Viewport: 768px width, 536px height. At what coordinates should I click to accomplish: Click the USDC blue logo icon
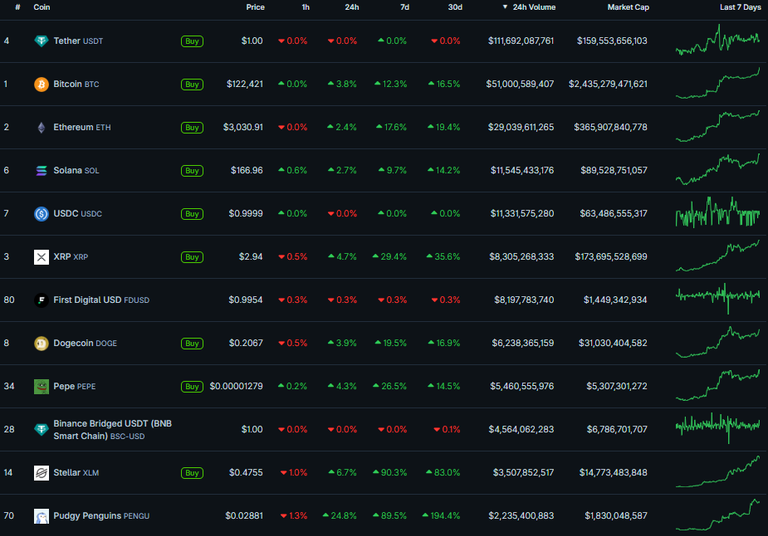[x=41, y=214]
